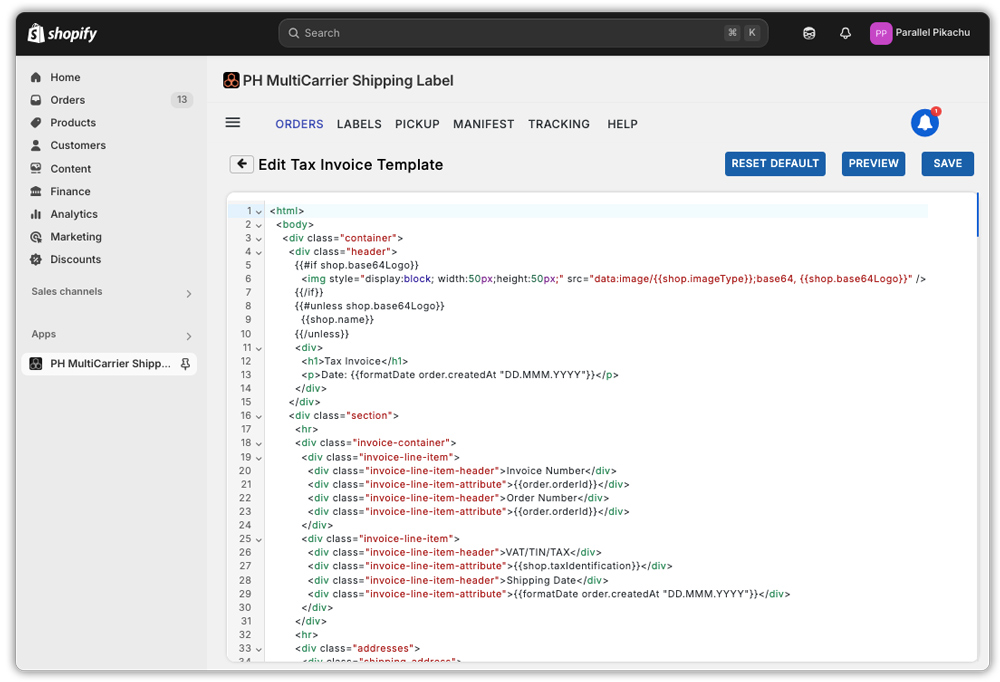Viewport: 1000px width, 682px height.
Task: Collapse code fold on line 33
Action: point(259,649)
